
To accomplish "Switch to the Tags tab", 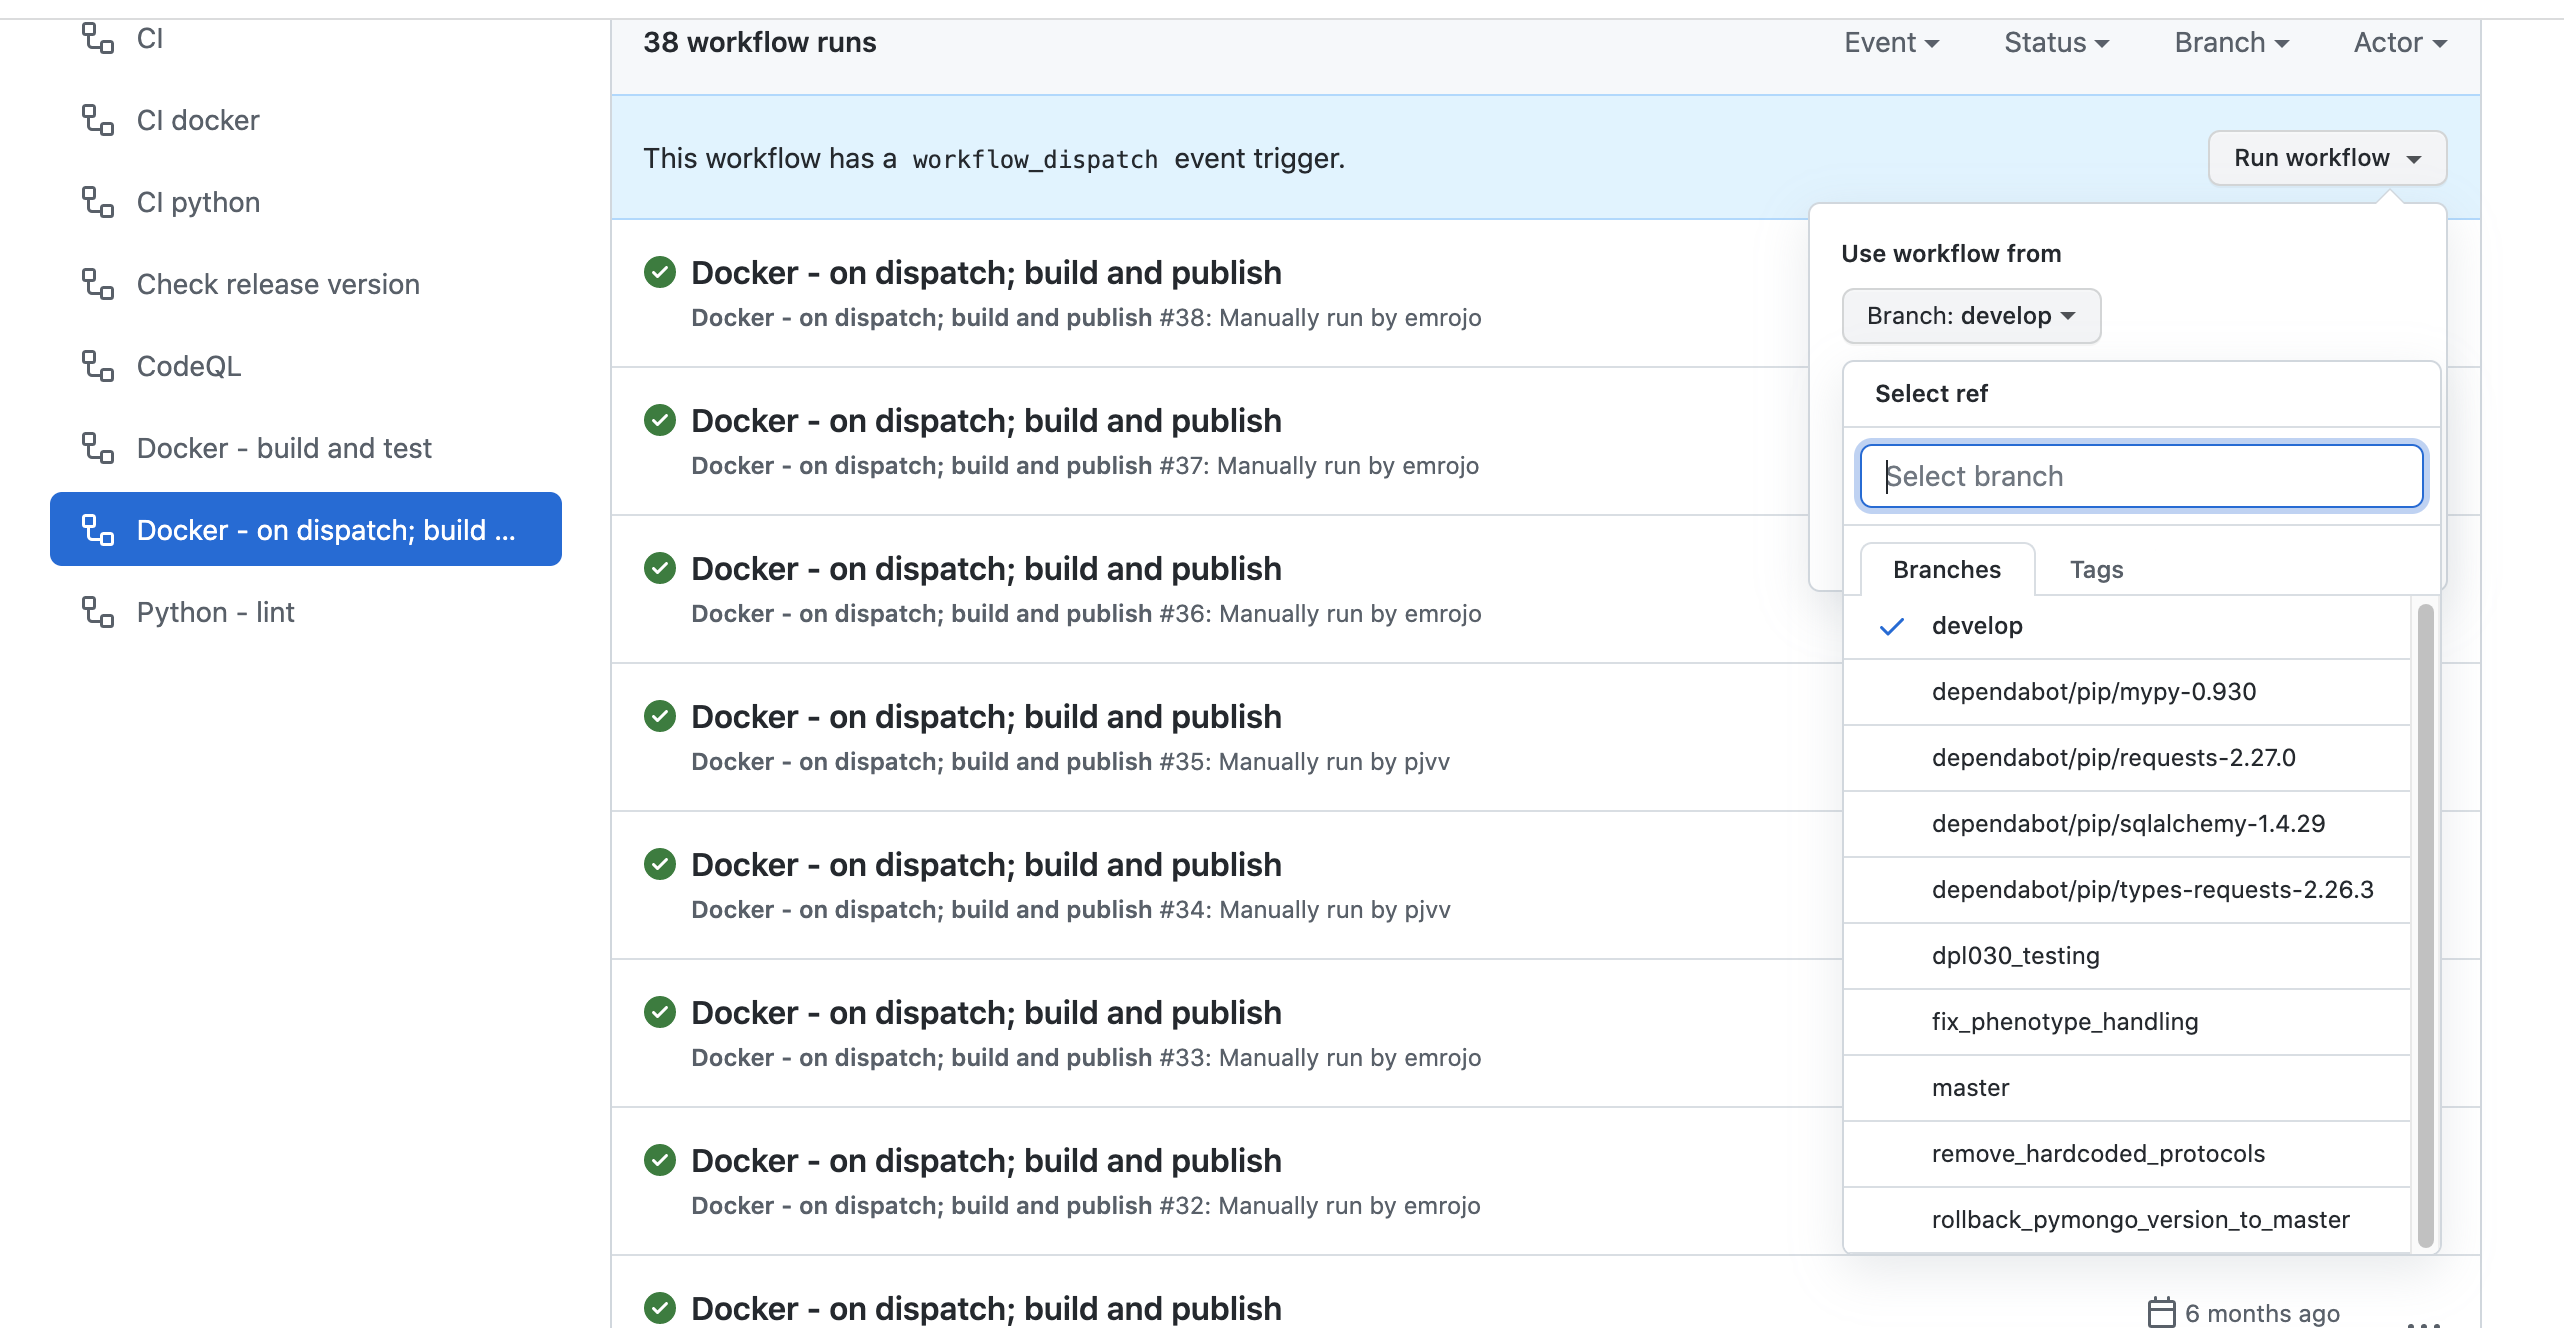I will coord(2096,570).
